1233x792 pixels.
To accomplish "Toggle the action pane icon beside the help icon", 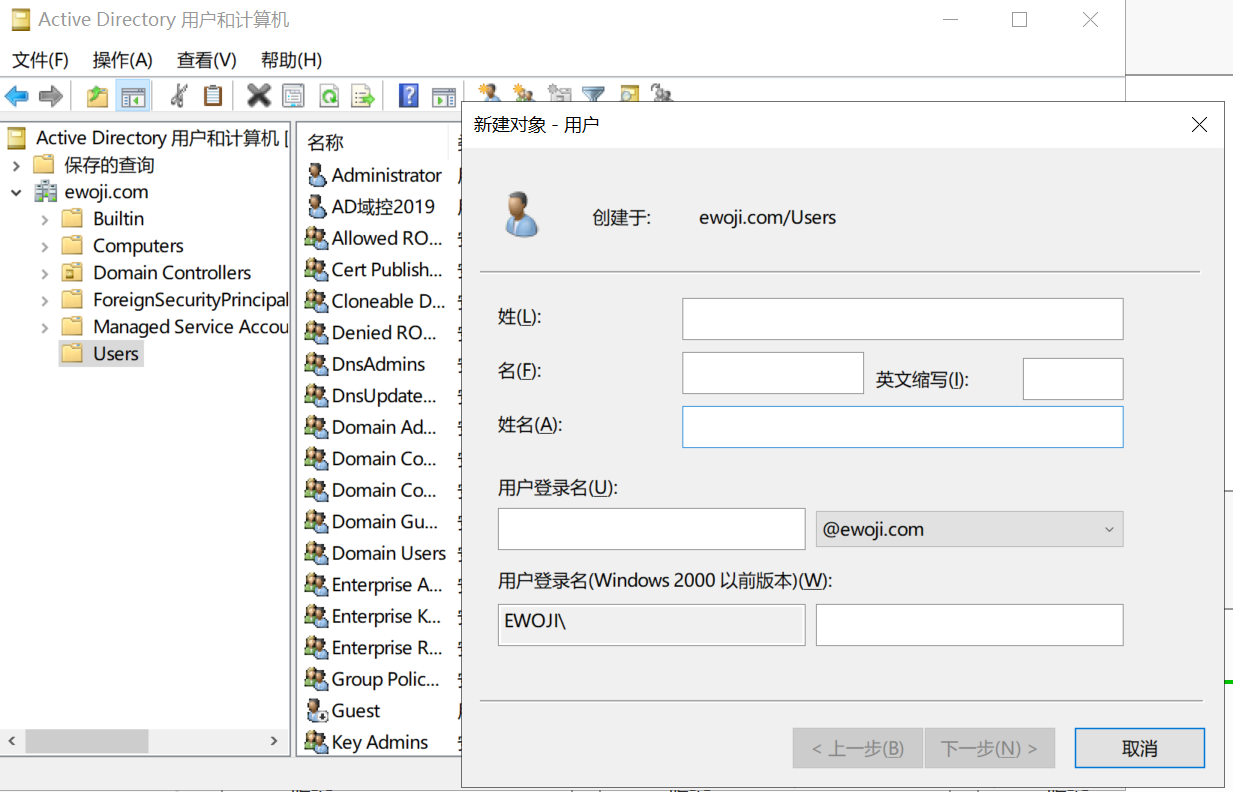I will tap(443, 96).
